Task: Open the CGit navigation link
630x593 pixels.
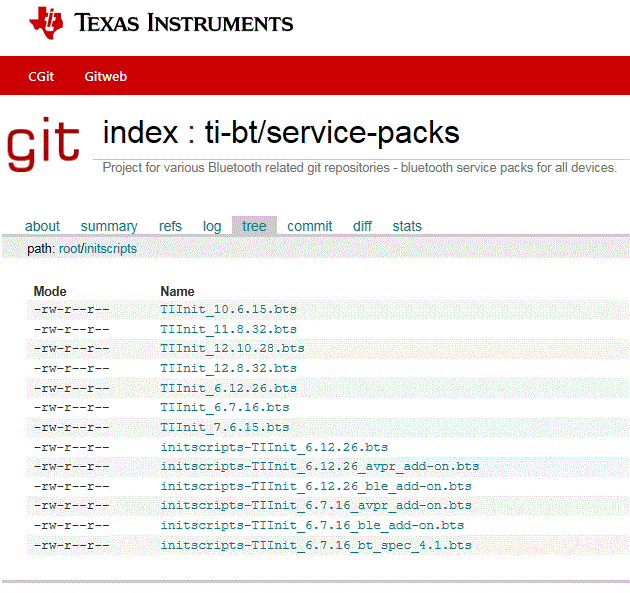Action: click(41, 76)
